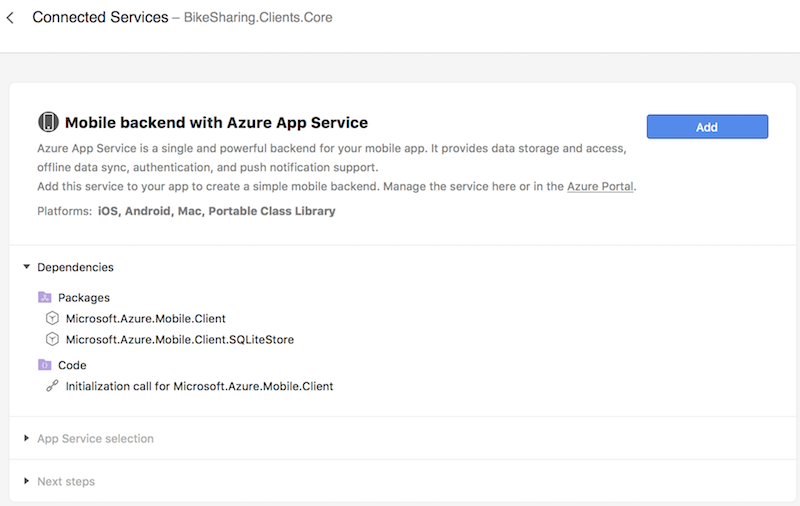
Task: Open the Azure Portal link
Action: 600,186
